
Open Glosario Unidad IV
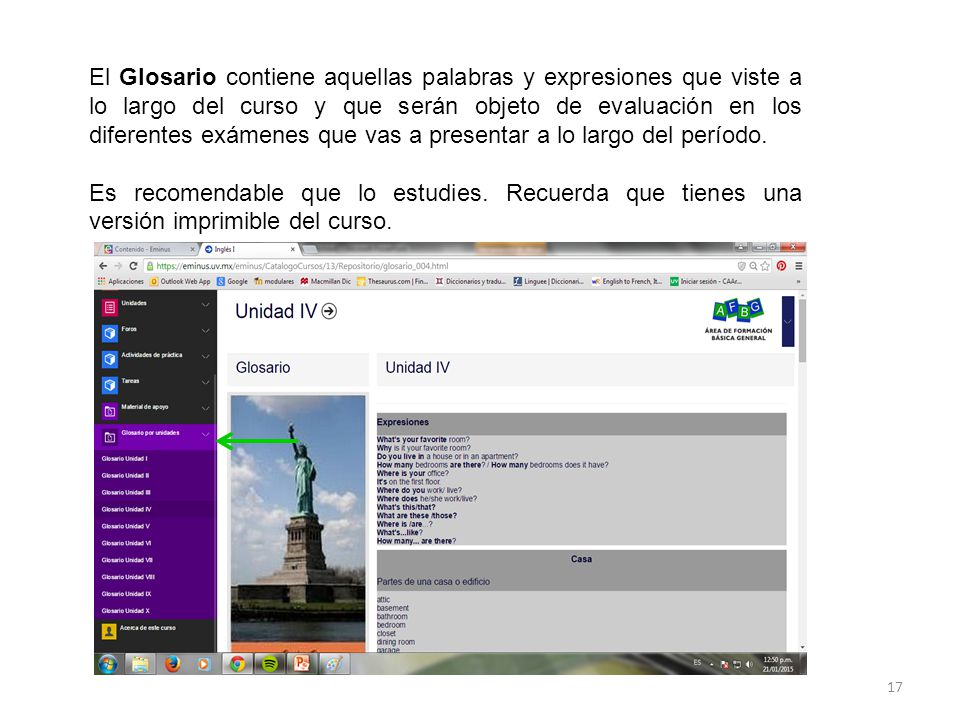click(127, 509)
